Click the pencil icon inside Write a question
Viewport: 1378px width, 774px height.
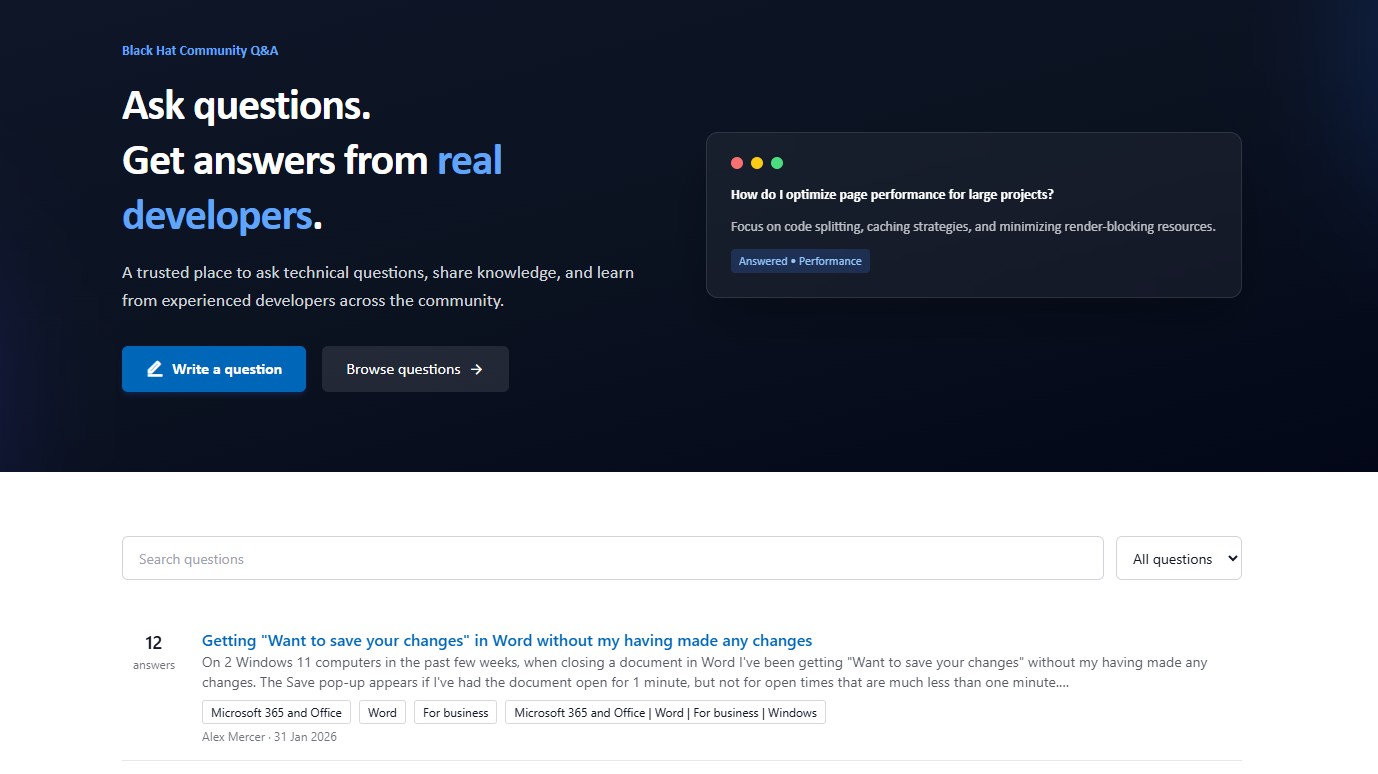click(153, 368)
